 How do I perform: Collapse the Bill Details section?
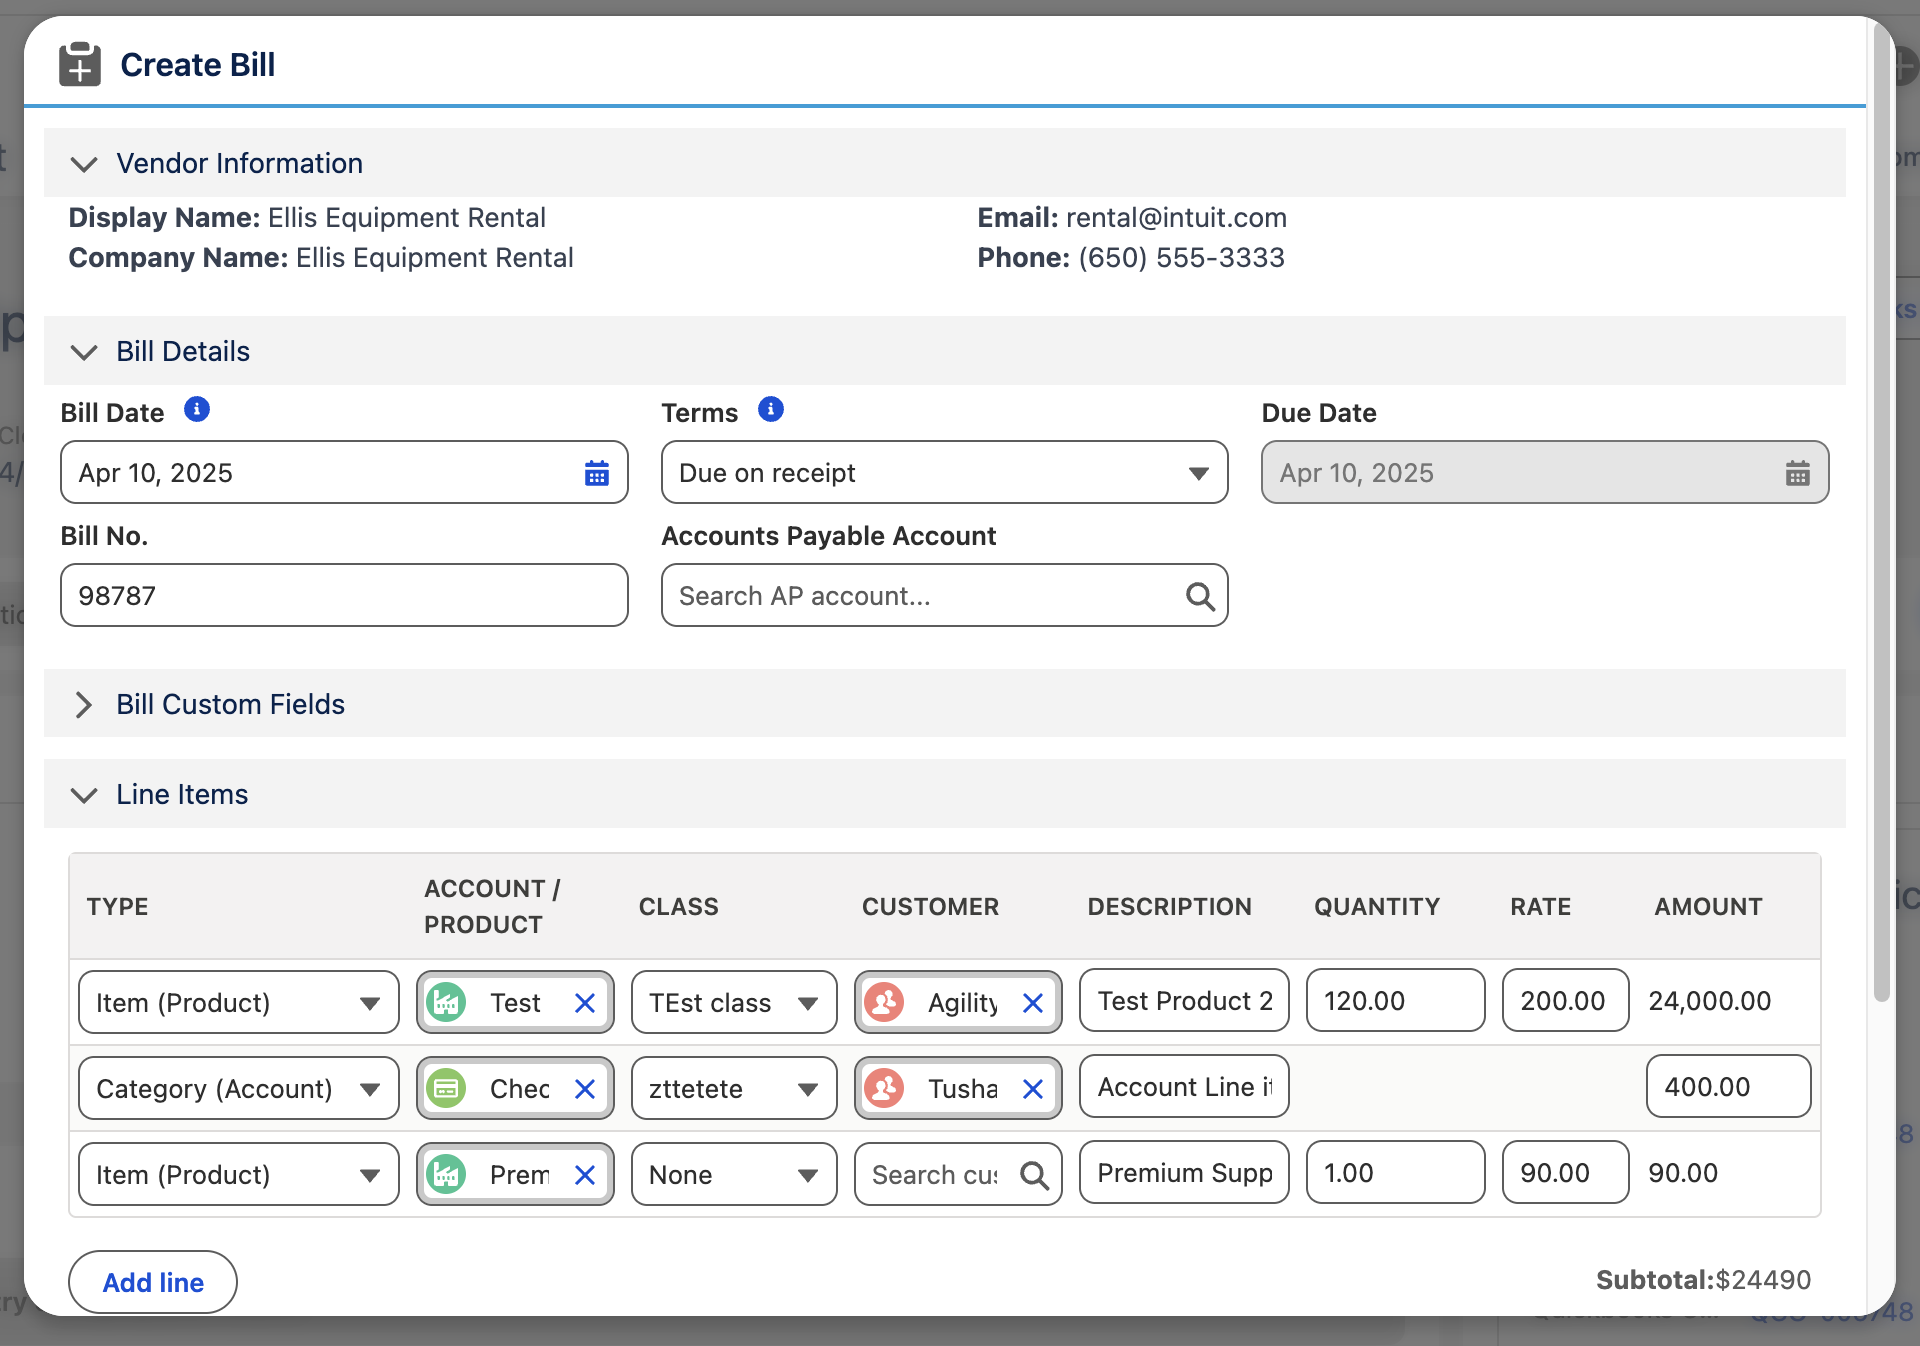click(x=84, y=352)
